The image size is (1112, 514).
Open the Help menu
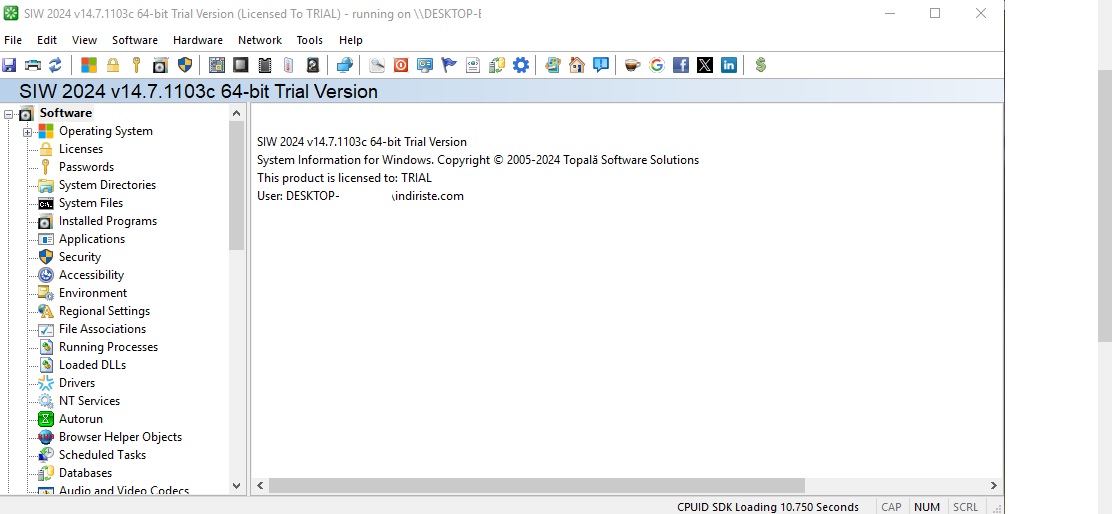(x=350, y=40)
